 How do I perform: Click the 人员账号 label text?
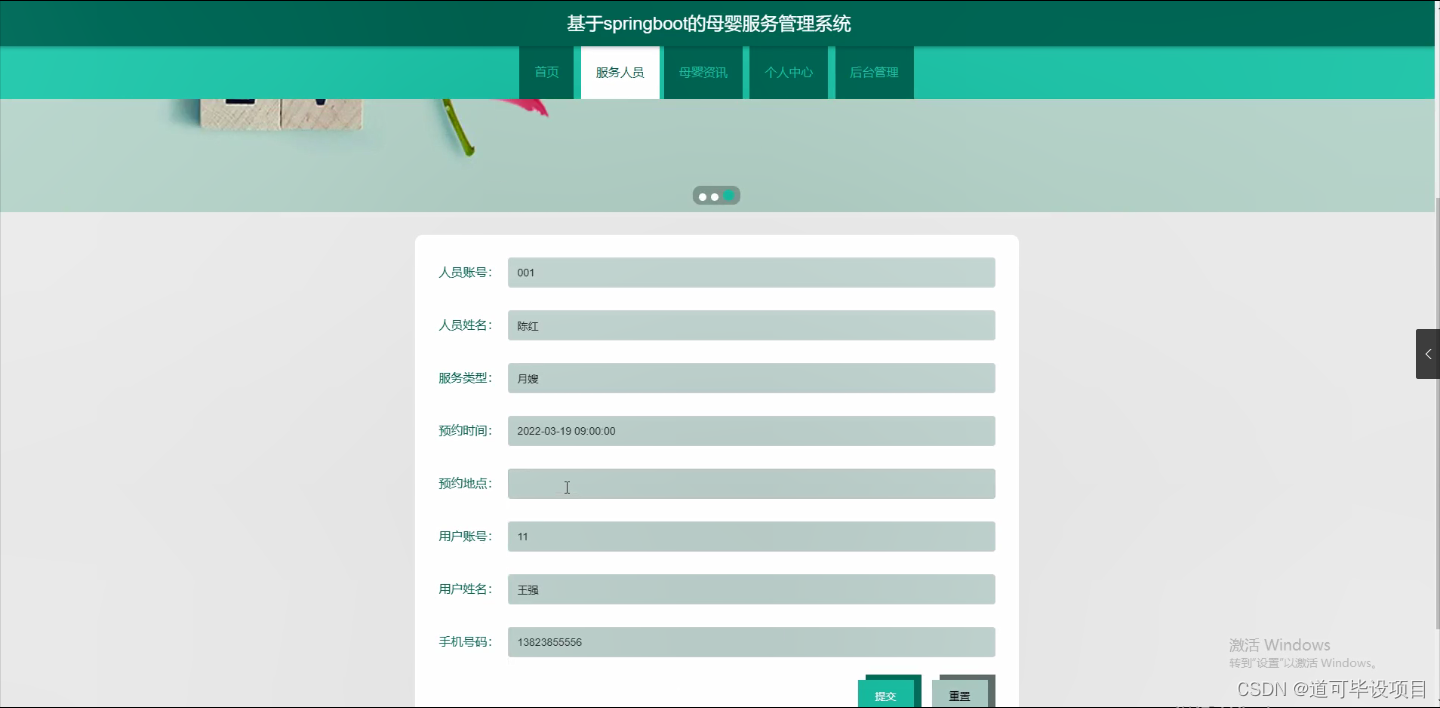(x=465, y=272)
